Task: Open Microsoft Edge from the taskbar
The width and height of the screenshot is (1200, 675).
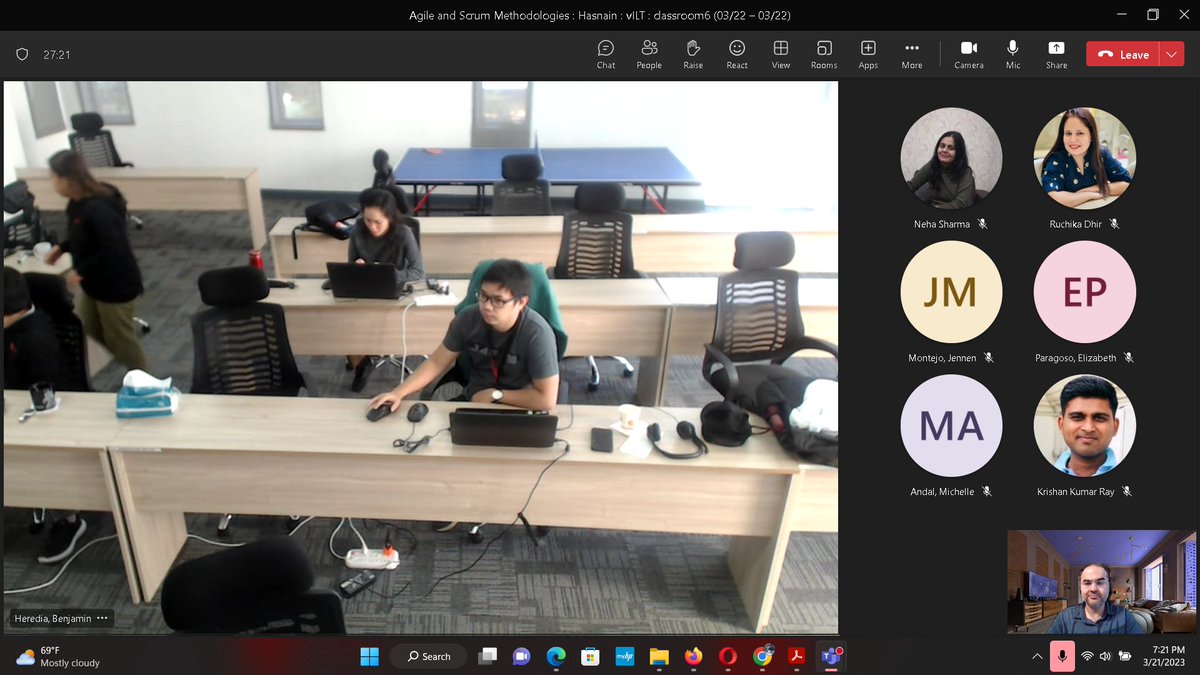Action: (x=556, y=656)
